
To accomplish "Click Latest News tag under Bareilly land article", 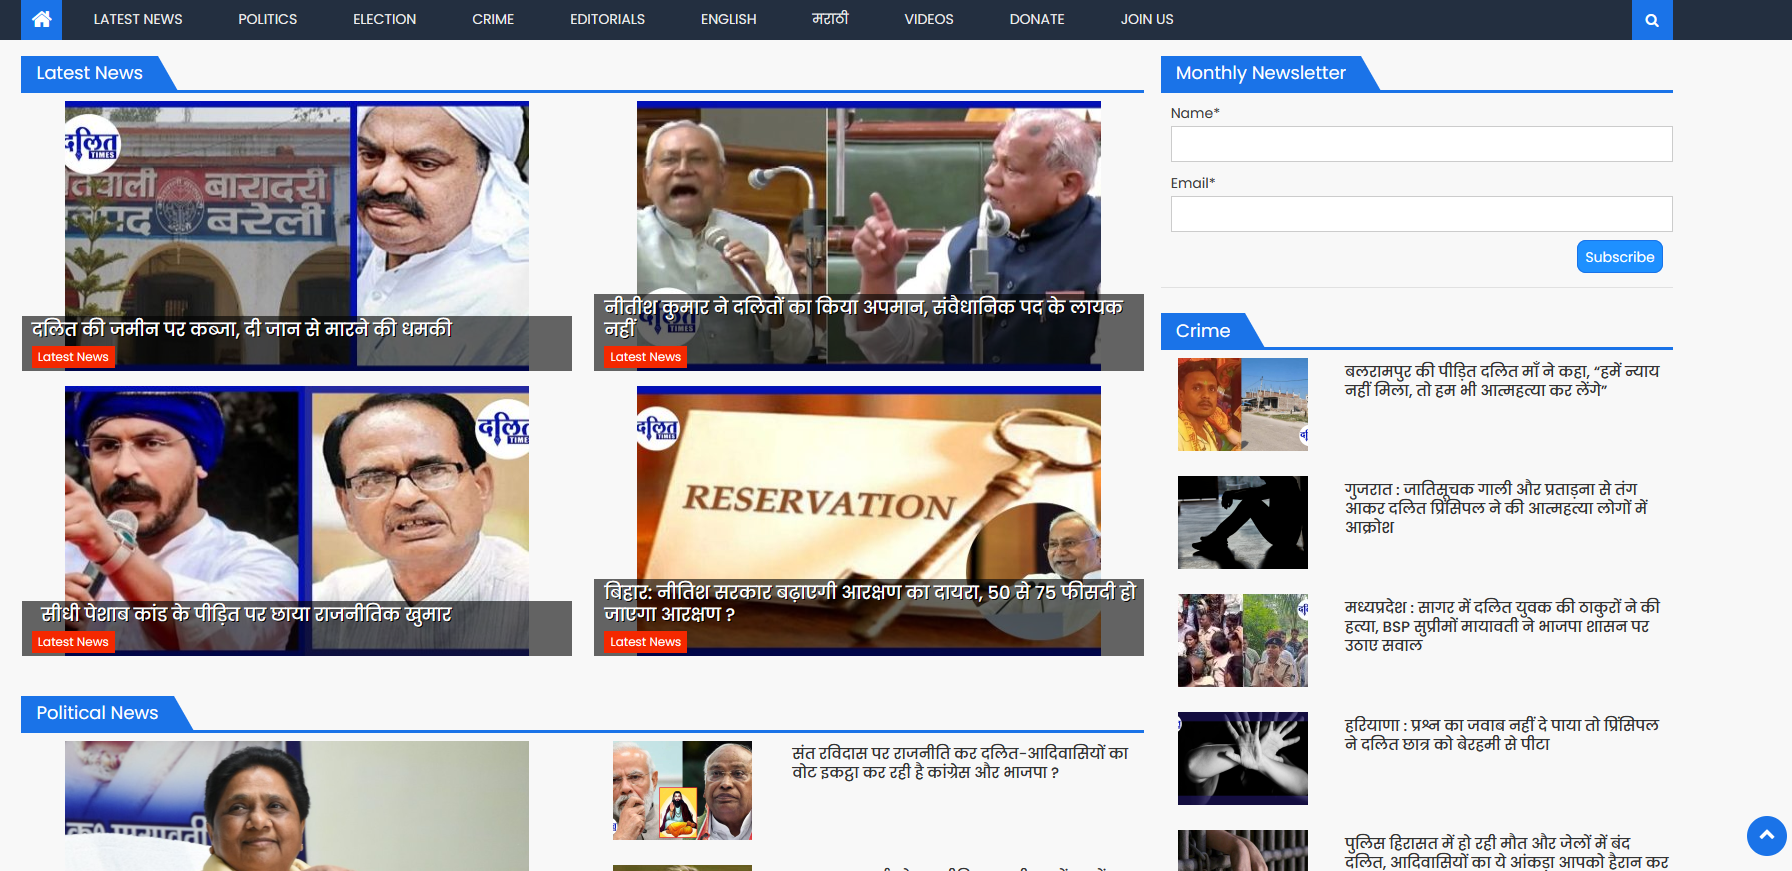I will [73, 357].
